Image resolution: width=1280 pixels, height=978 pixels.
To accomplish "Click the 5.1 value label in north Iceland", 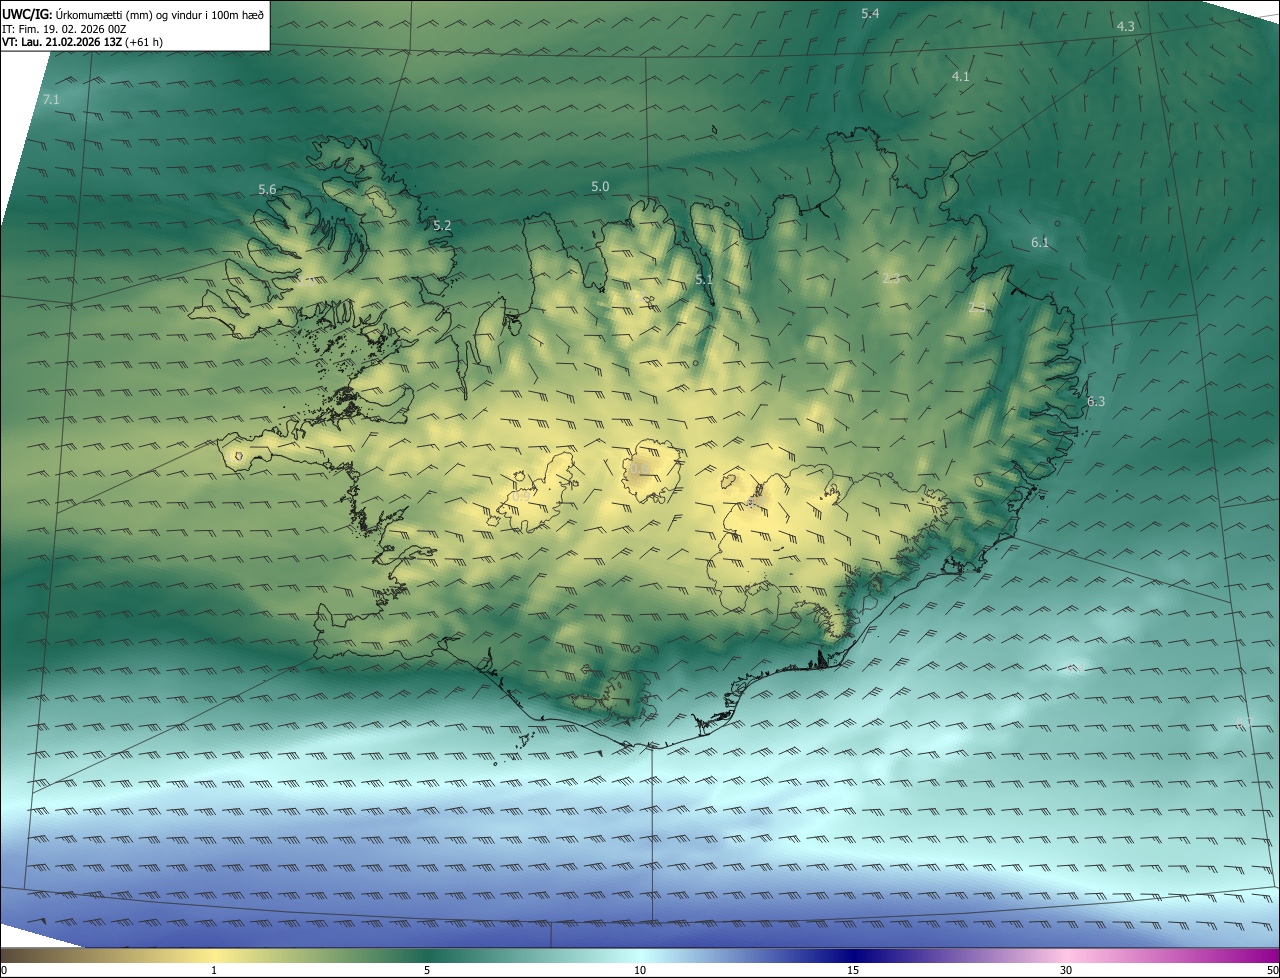I will click(704, 280).
